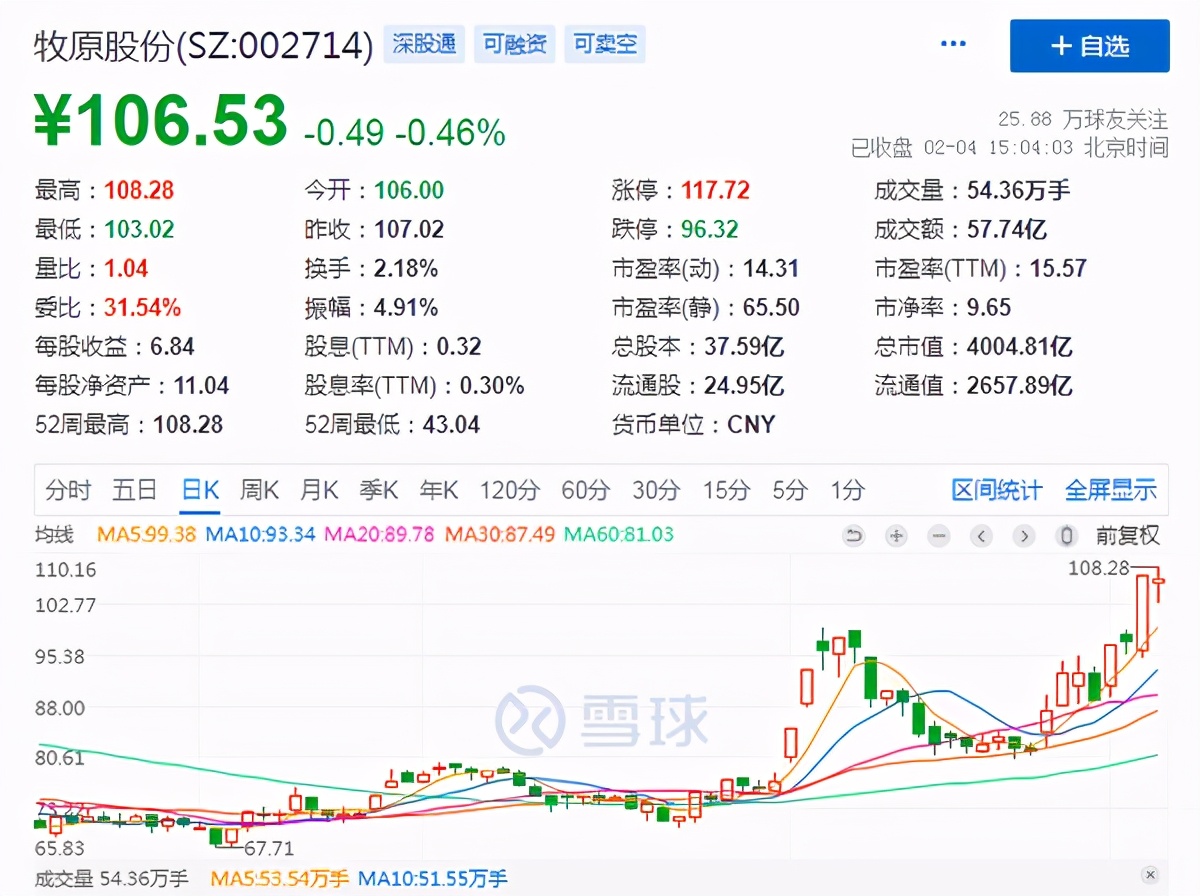Open the 年K yearly candlestick view
Screen dimensions: 1200x896
pos(438,490)
